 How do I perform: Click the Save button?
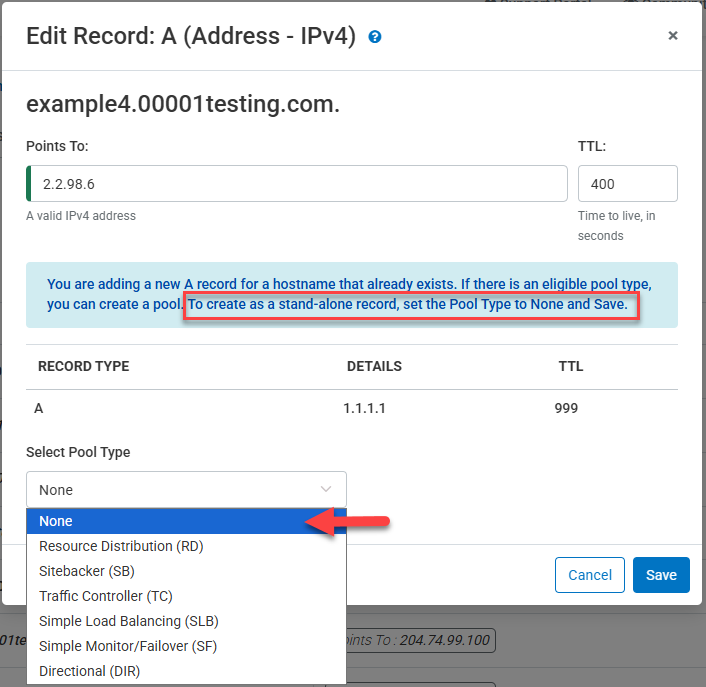click(x=661, y=575)
